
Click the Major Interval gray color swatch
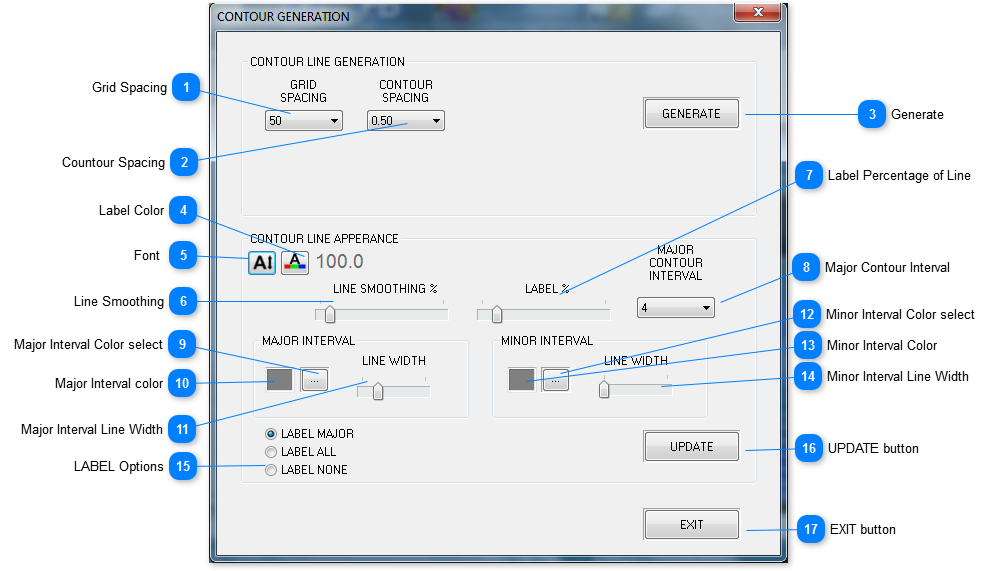tap(279, 380)
